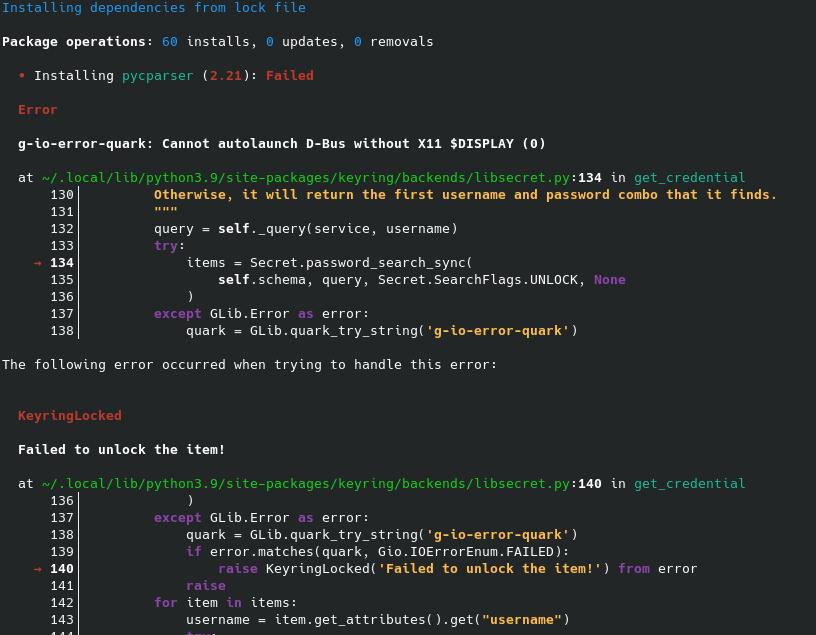
Task: Click the red 'KeyringLocked' heading
Action: pyautogui.click(x=70, y=416)
